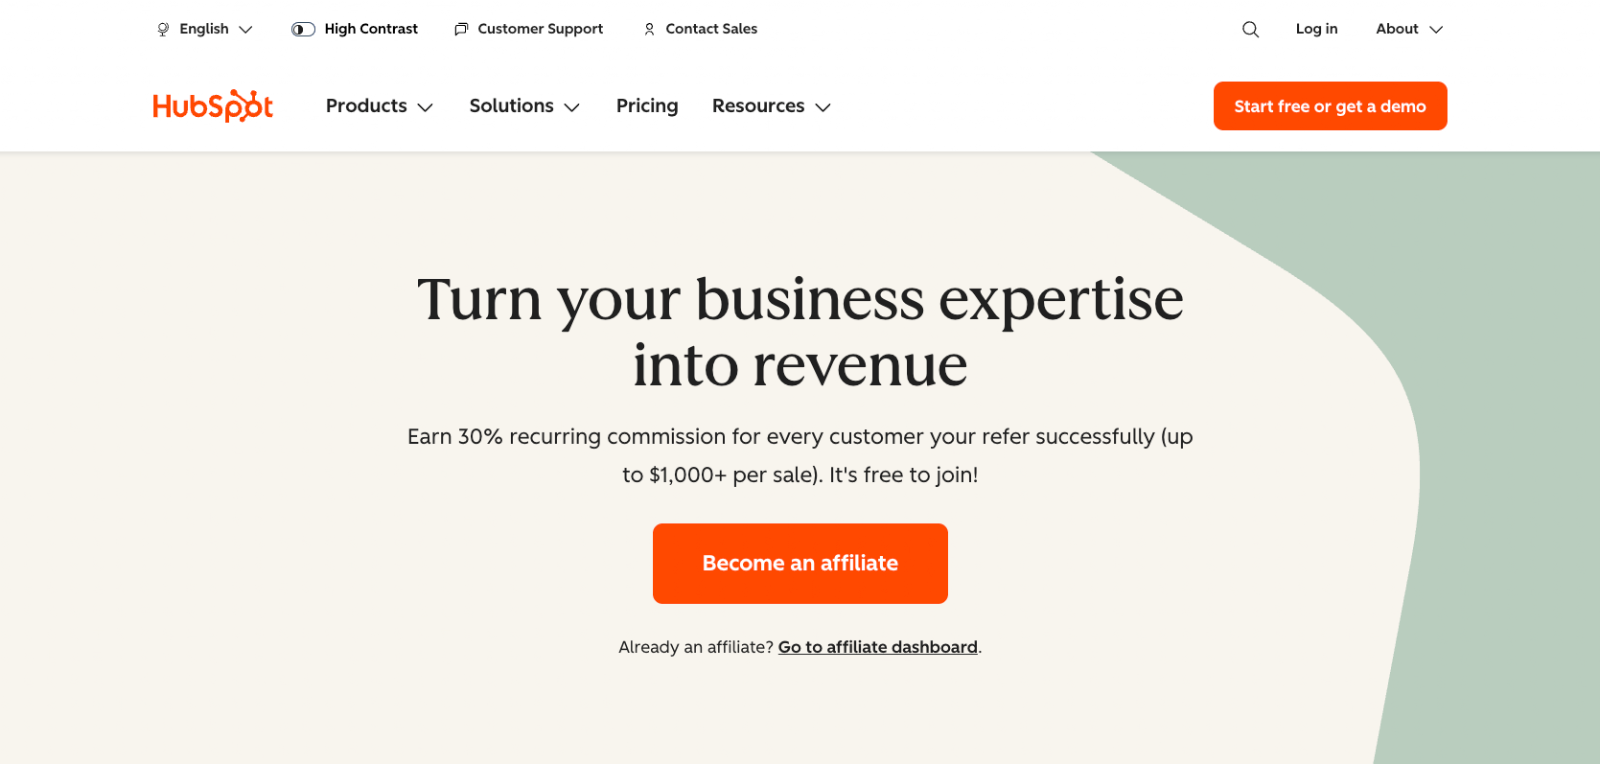Click the Become an affiliate button
This screenshot has height=764, width=1600.
pos(799,563)
